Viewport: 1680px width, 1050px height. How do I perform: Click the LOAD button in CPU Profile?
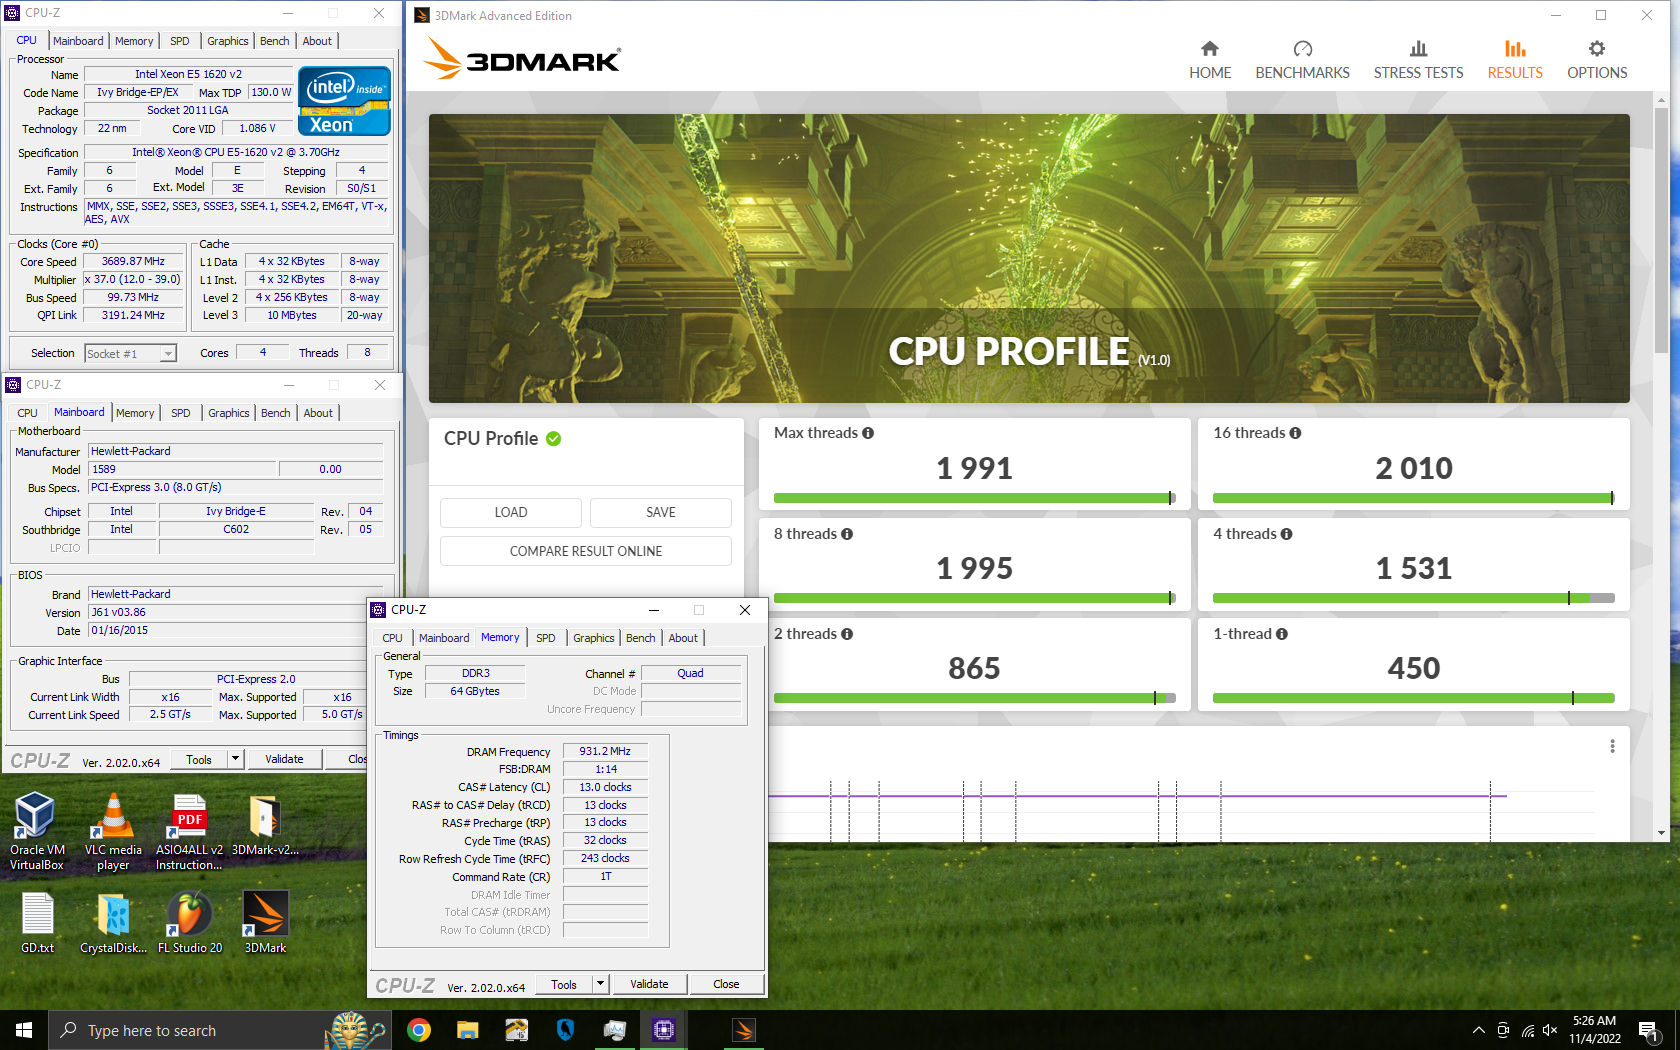(x=510, y=512)
